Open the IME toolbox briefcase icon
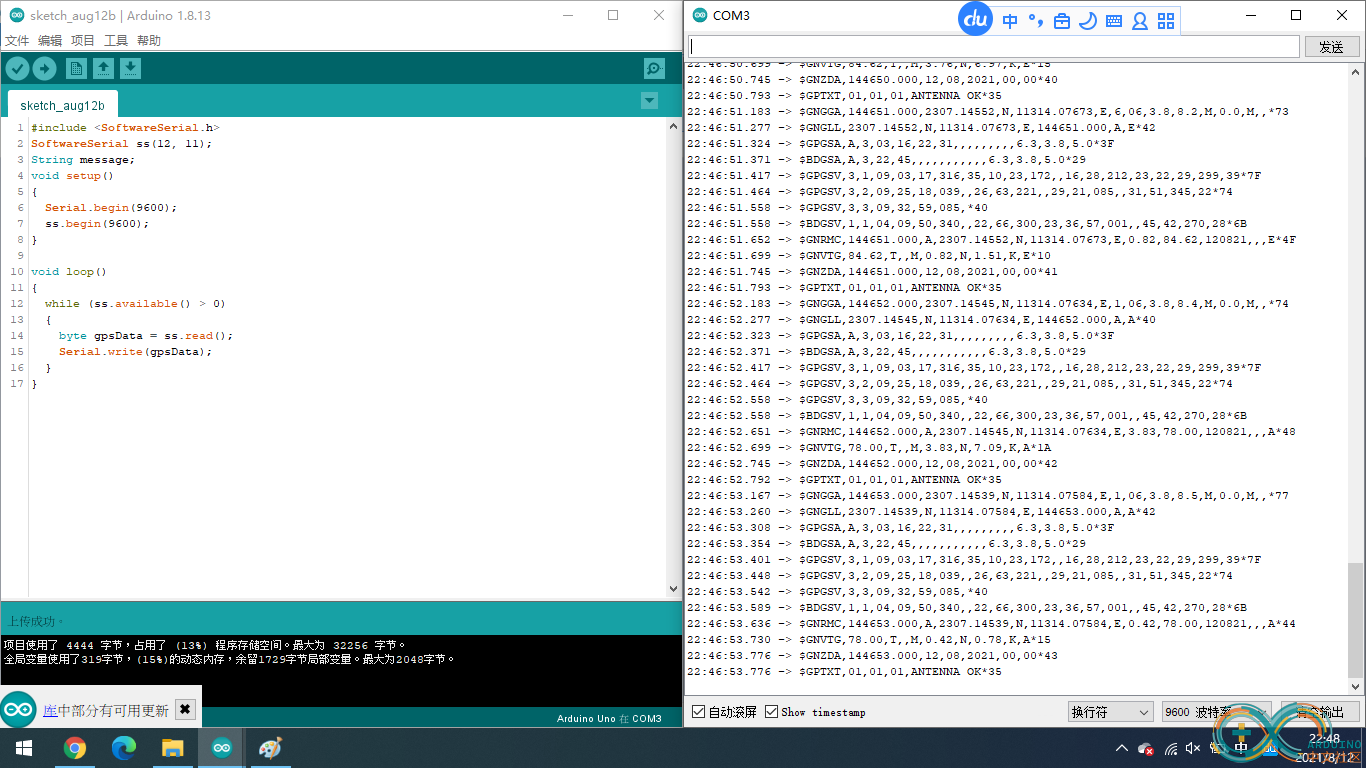 click(x=1062, y=21)
